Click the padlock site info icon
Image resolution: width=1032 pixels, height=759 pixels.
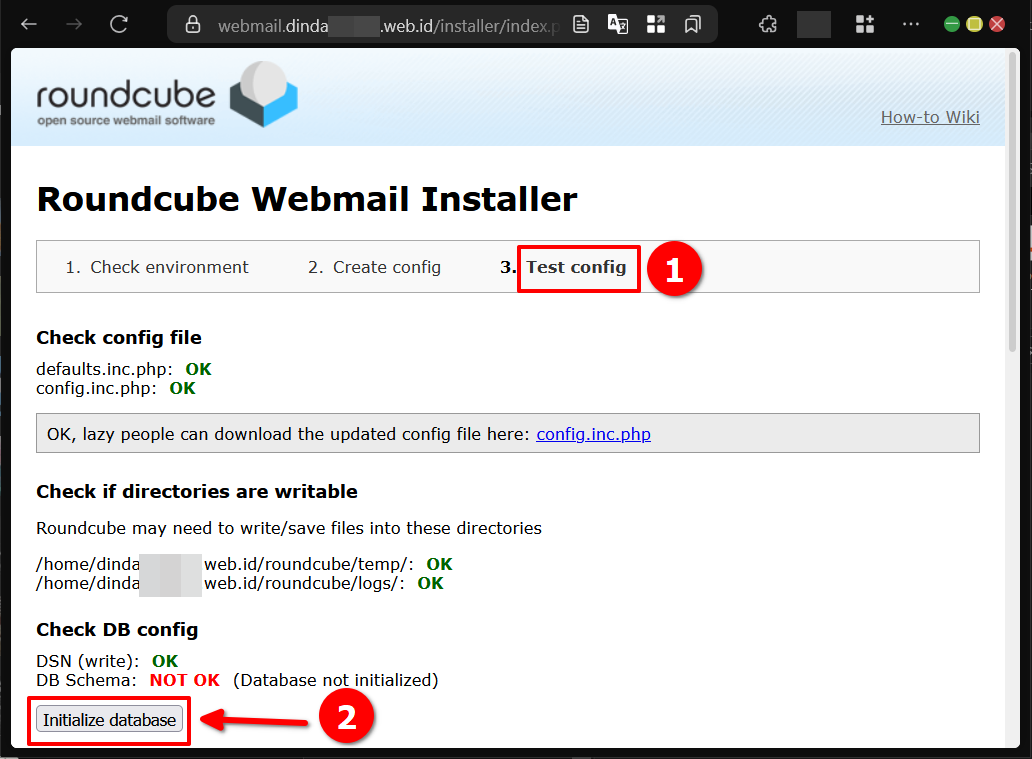194,25
